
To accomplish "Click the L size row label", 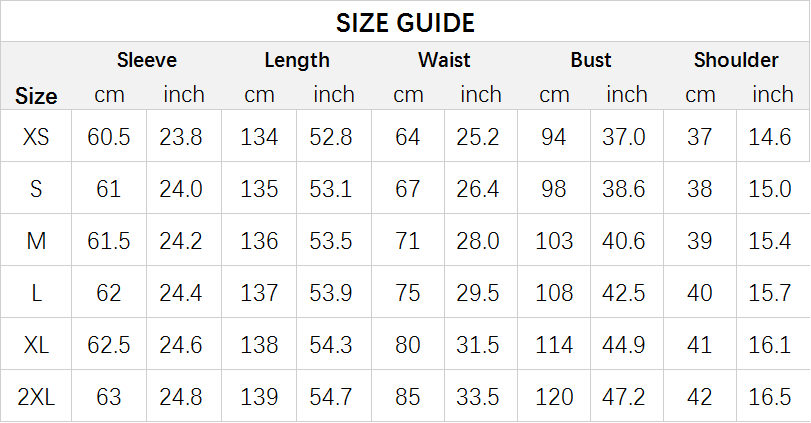I will (x=36, y=293).
